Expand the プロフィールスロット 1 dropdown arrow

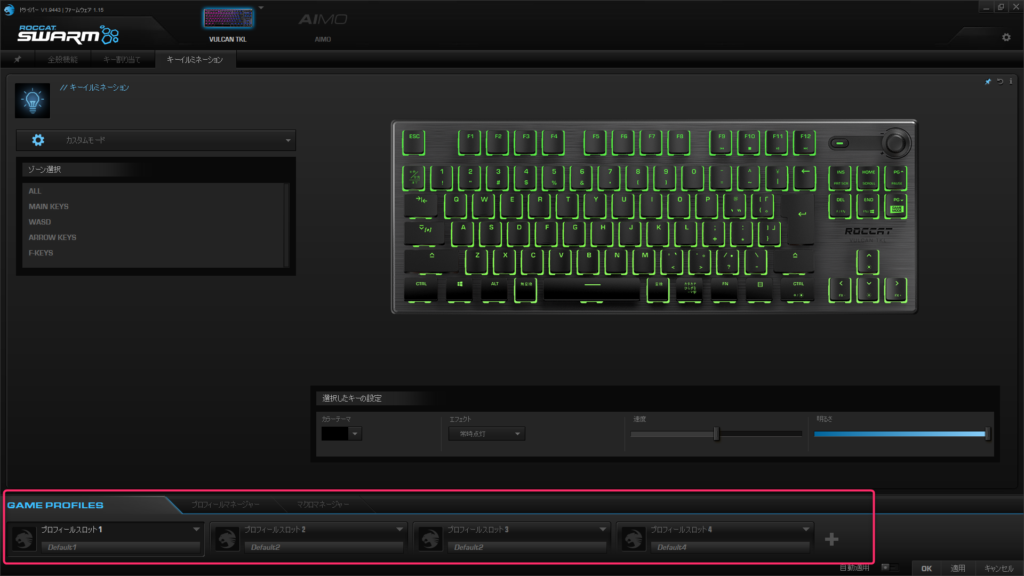pos(196,530)
